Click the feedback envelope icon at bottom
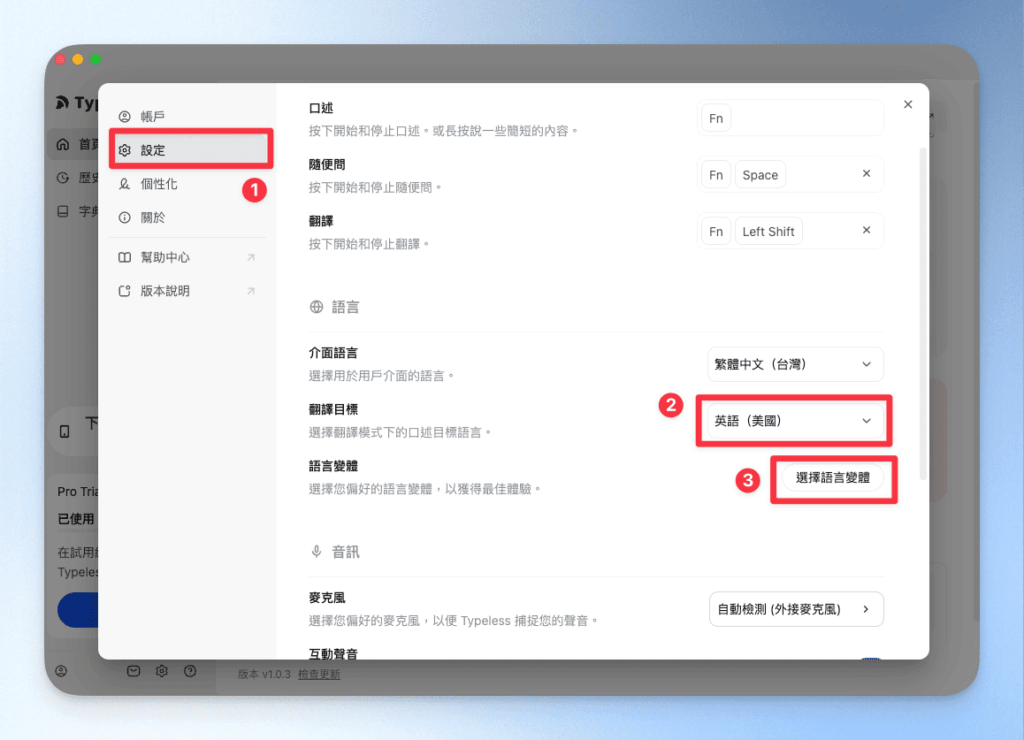The width and height of the screenshot is (1024, 740). (x=134, y=671)
